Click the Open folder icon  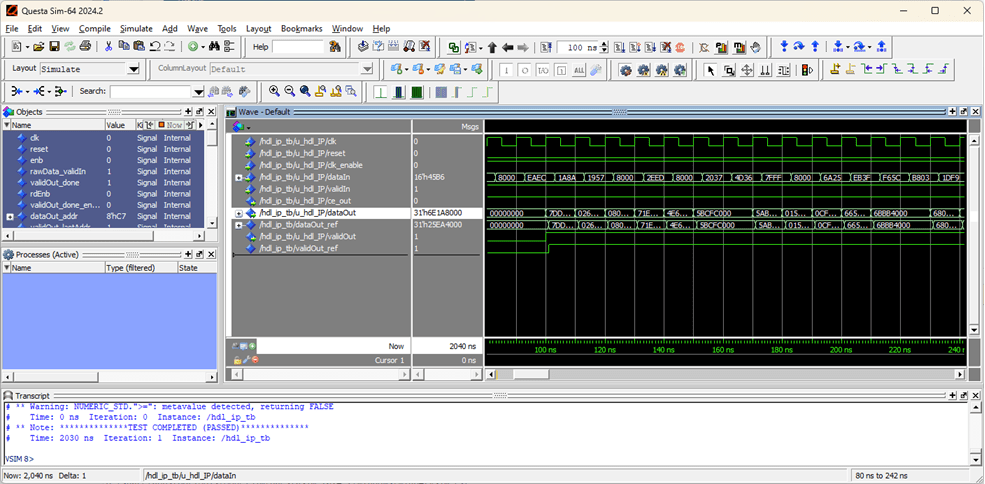click(x=38, y=47)
